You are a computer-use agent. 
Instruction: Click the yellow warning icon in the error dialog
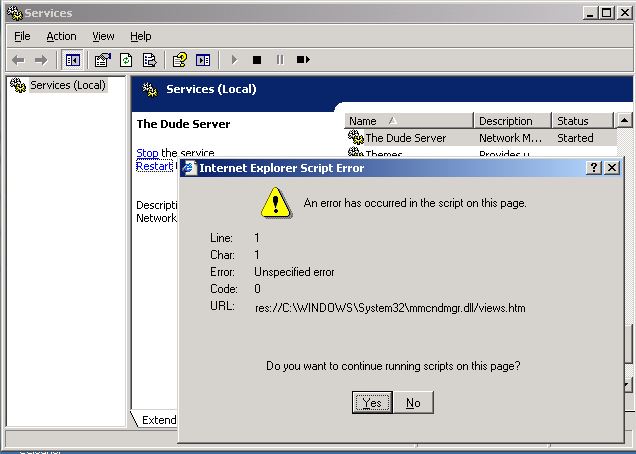pos(276,203)
